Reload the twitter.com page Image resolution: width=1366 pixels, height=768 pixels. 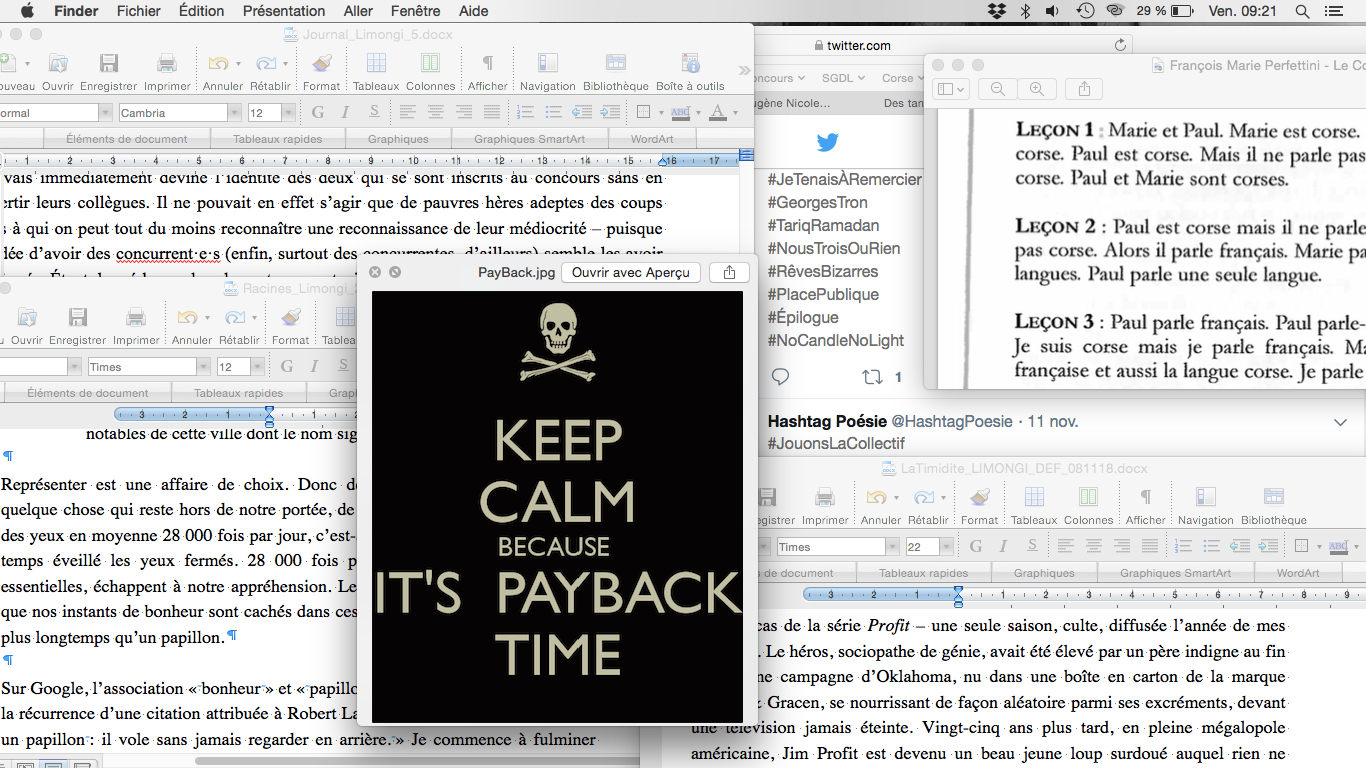click(x=1120, y=45)
